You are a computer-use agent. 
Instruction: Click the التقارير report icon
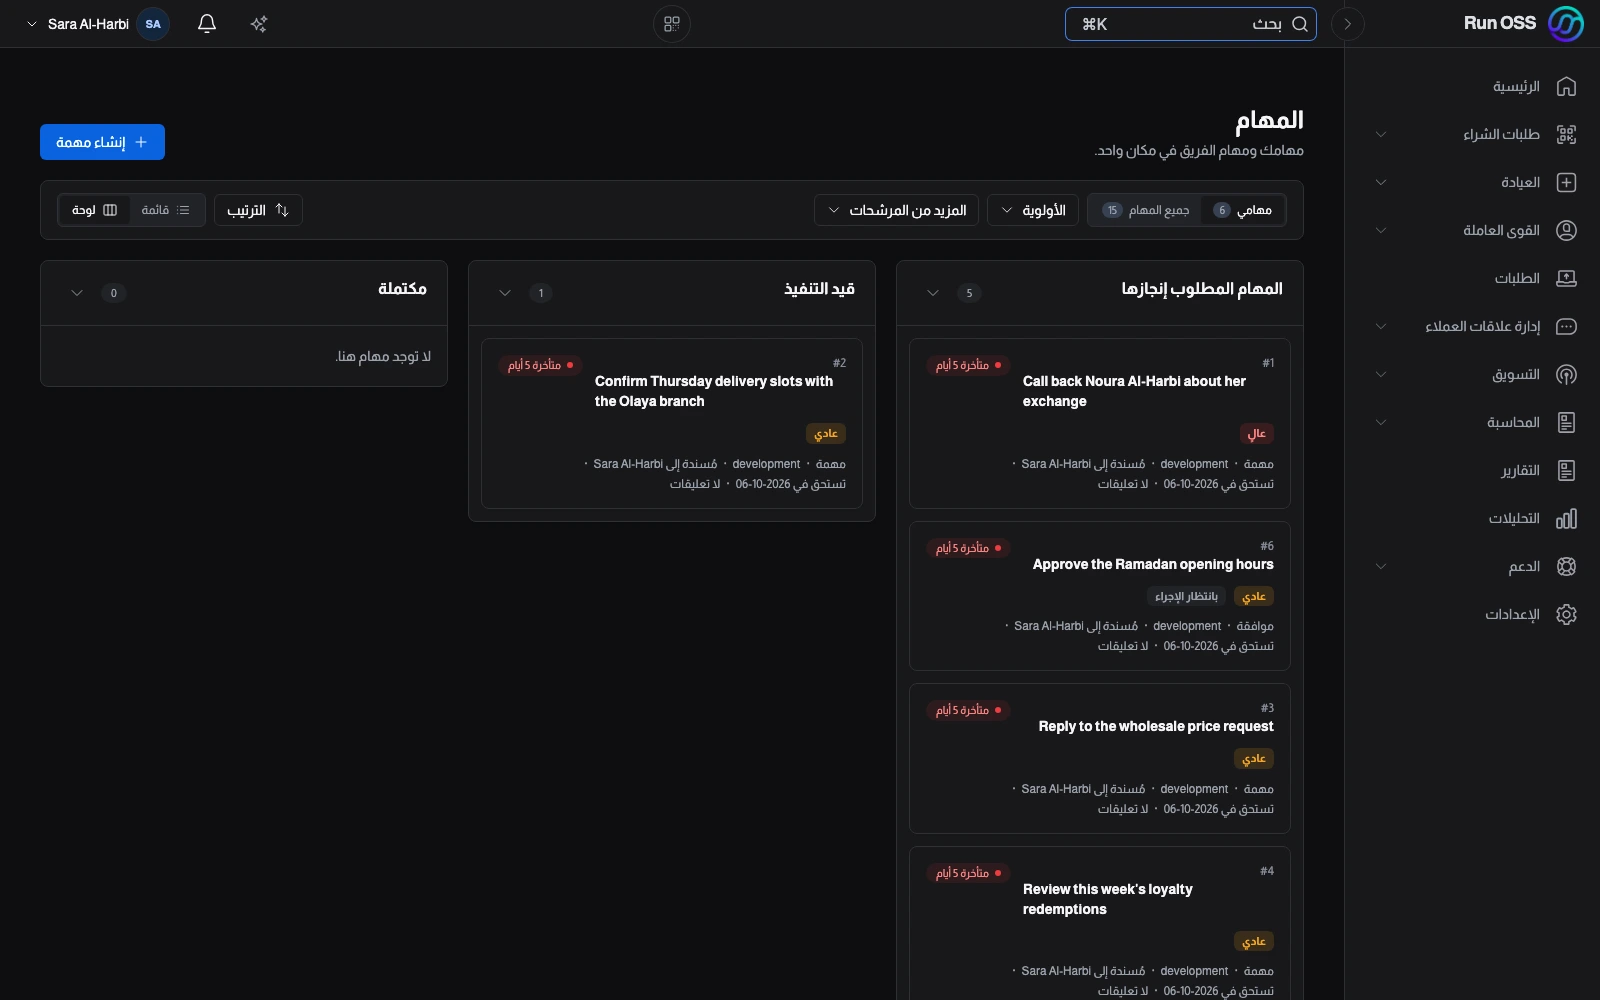pyautogui.click(x=1566, y=470)
